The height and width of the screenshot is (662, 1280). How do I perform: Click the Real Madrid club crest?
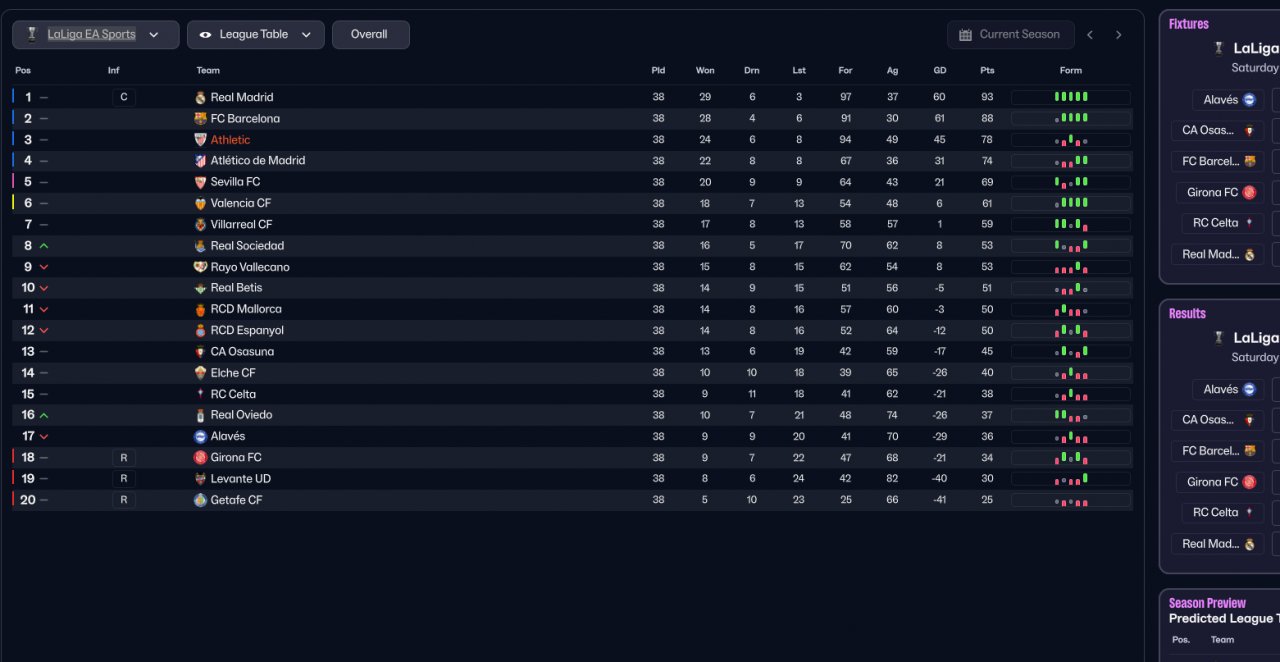tap(200, 98)
